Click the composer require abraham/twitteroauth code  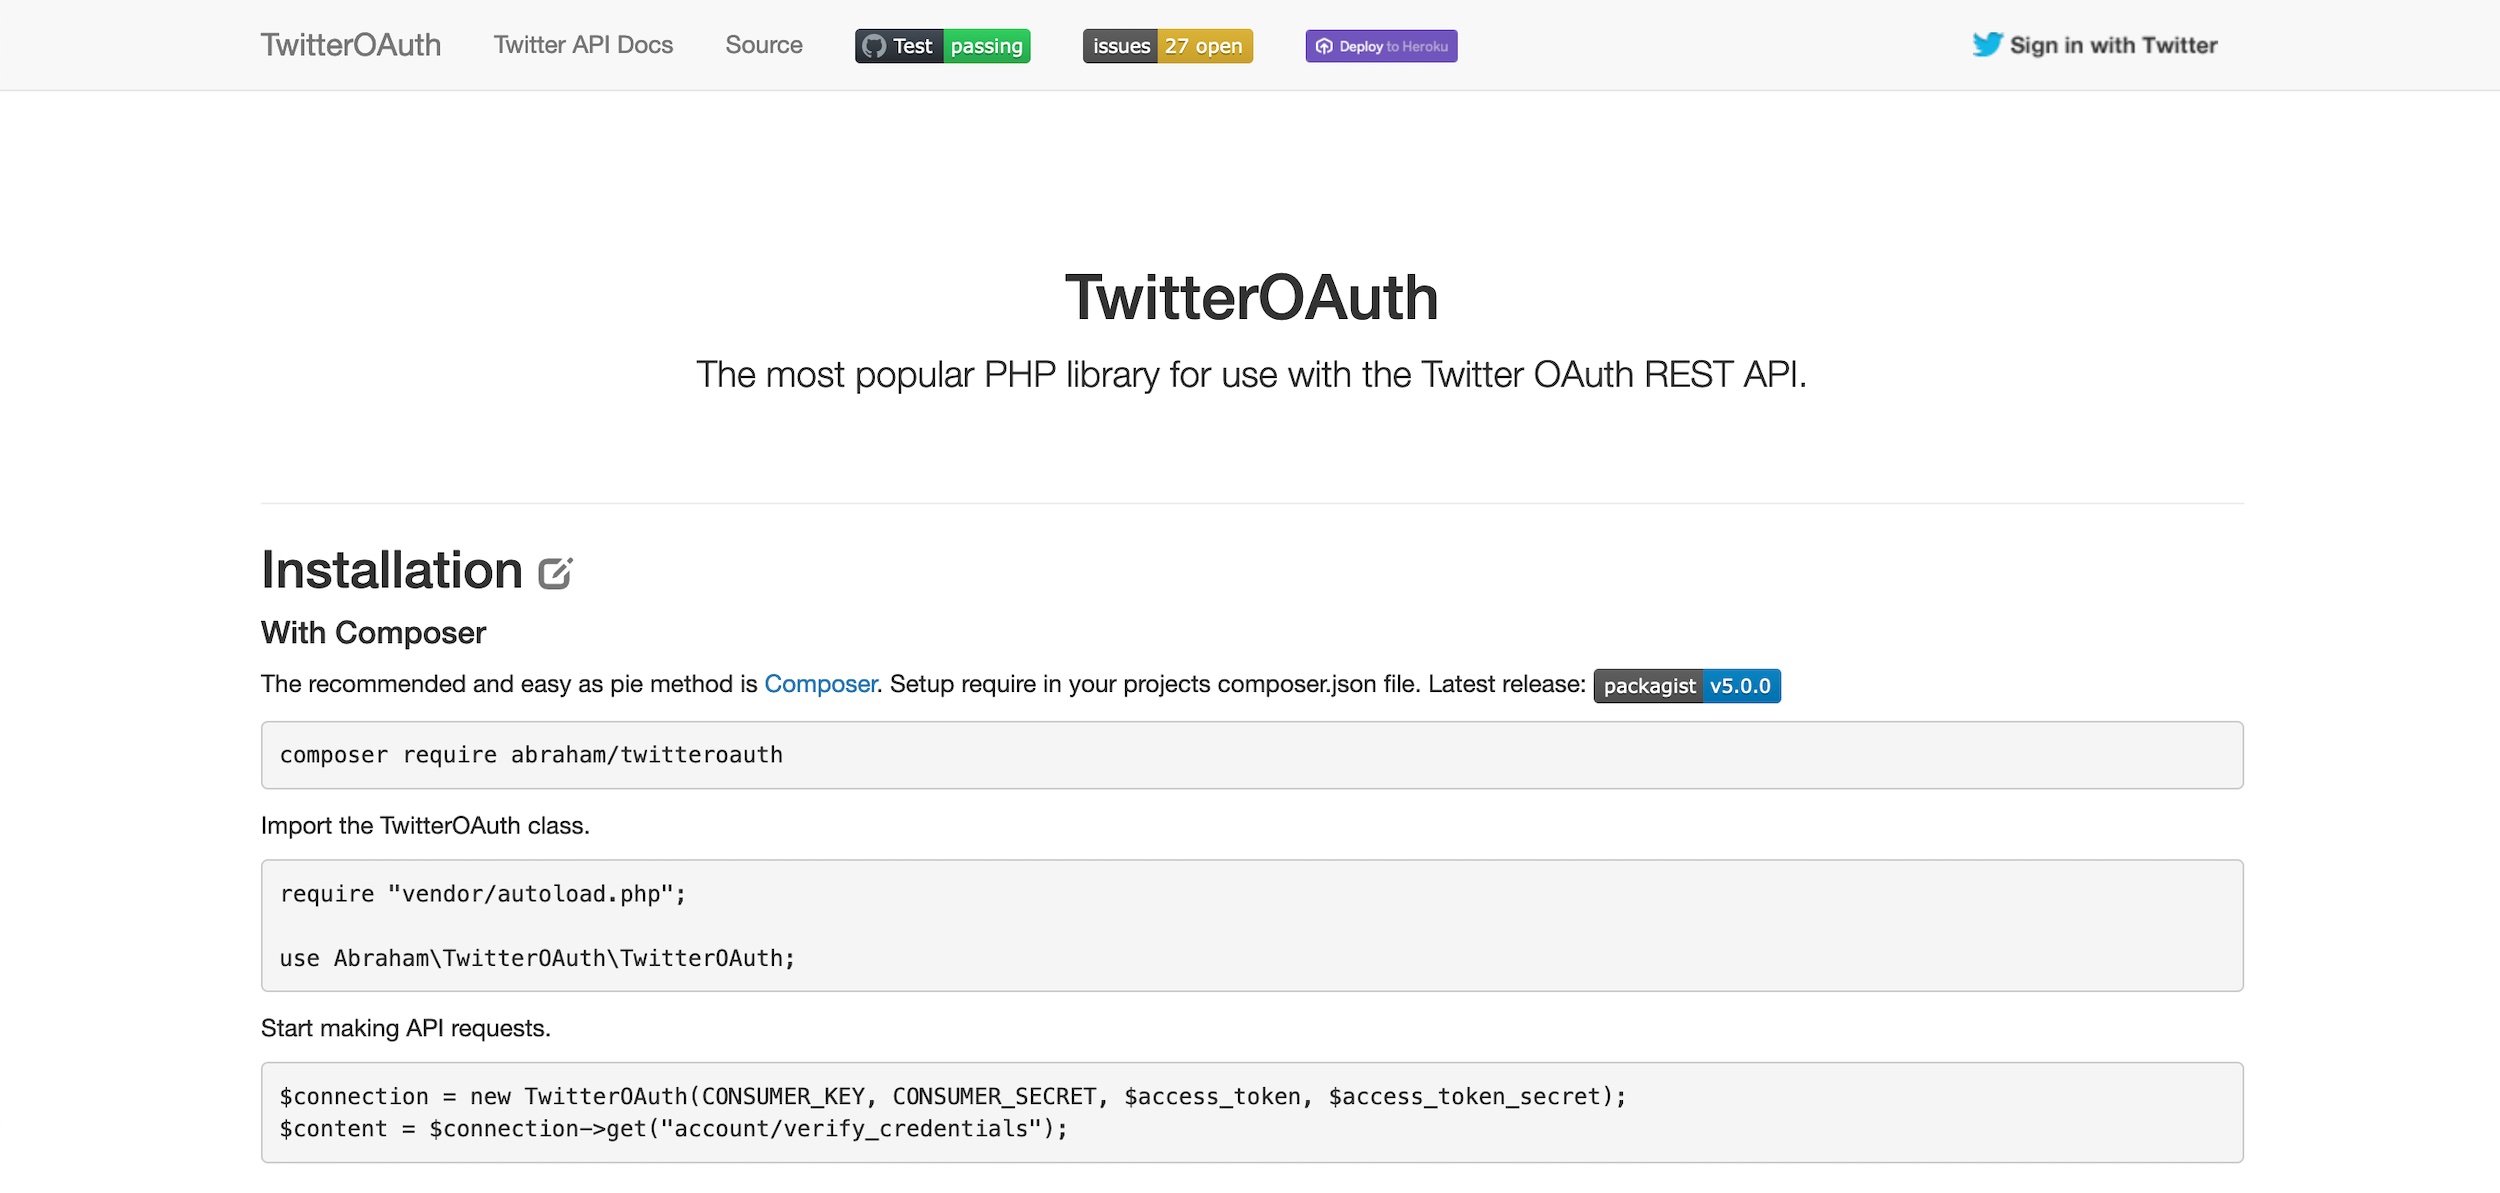coord(531,755)
